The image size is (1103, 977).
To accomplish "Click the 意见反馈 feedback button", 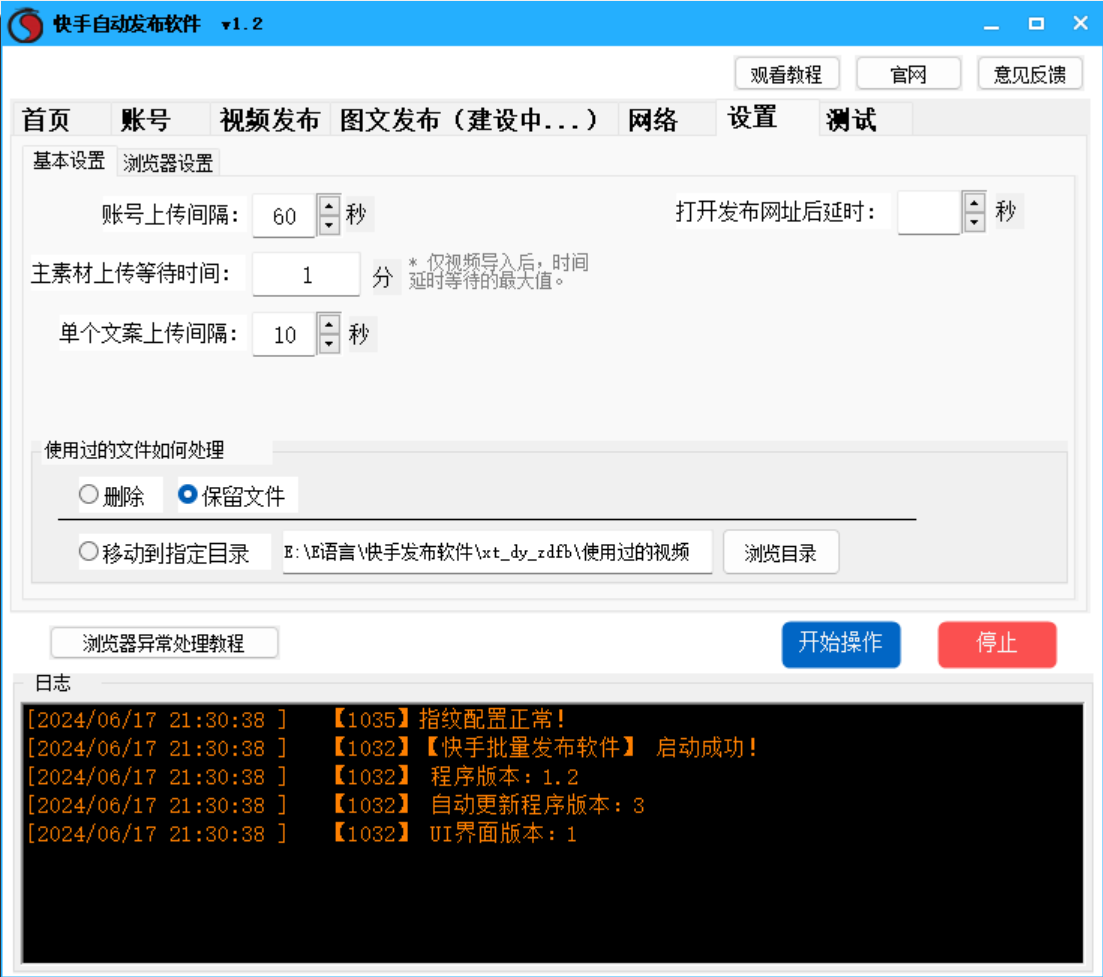I will tap(1030, 74).
